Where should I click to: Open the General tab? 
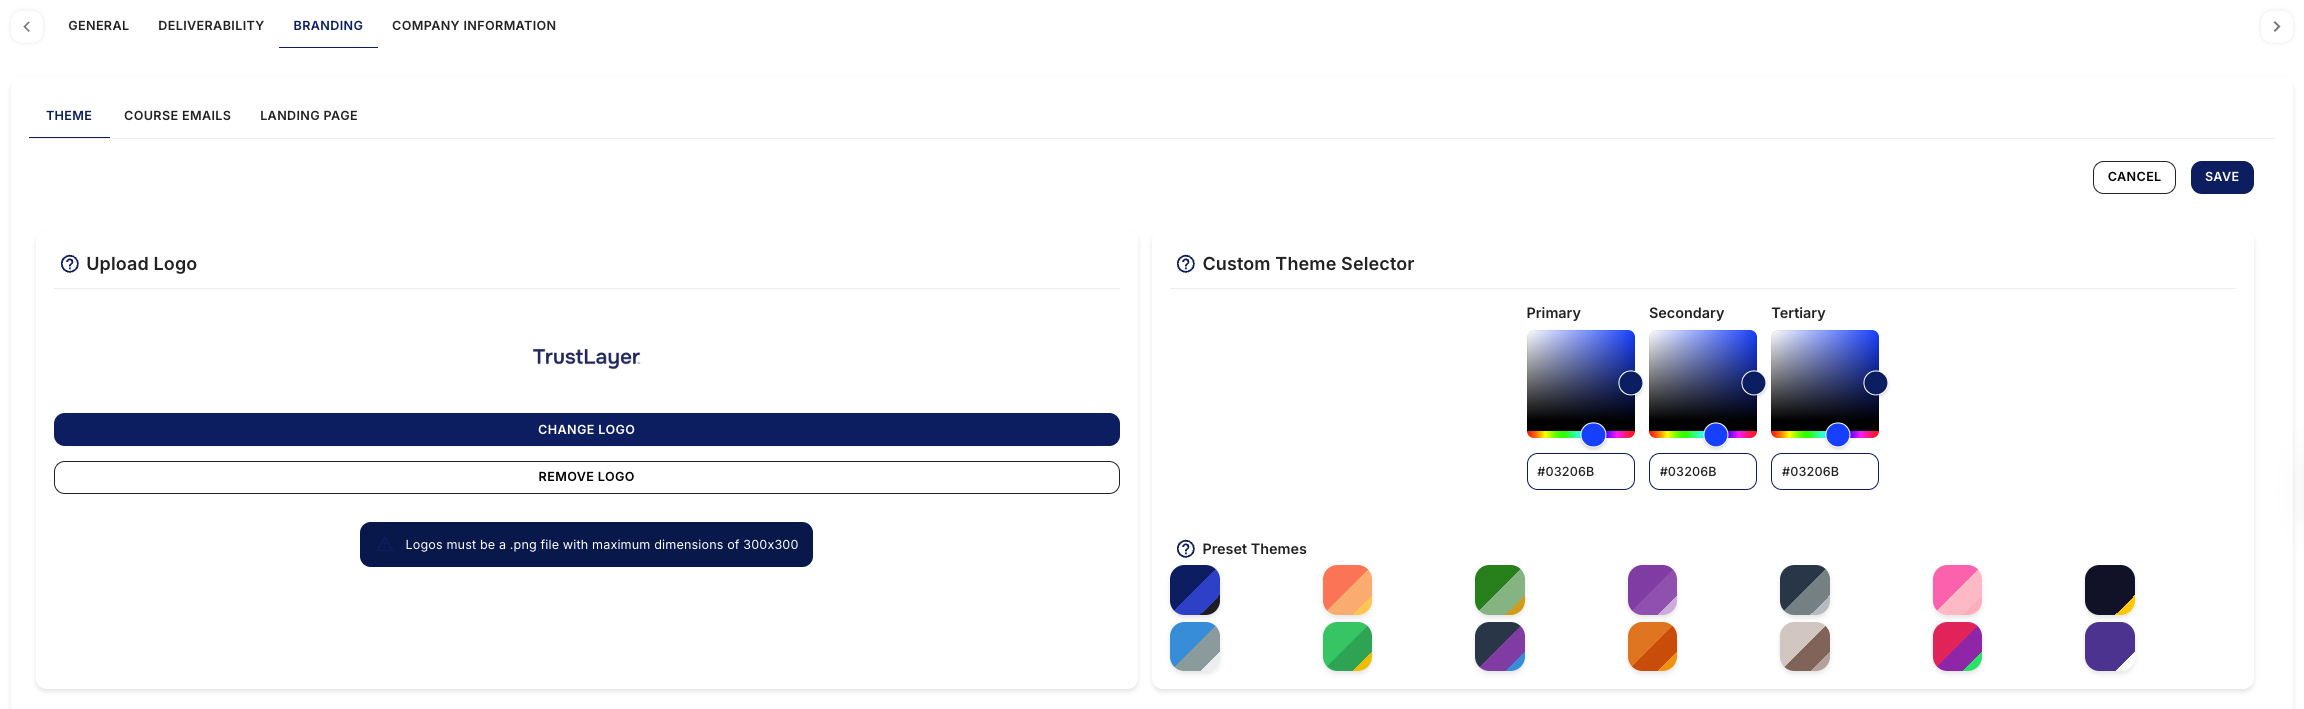[98, 26]
